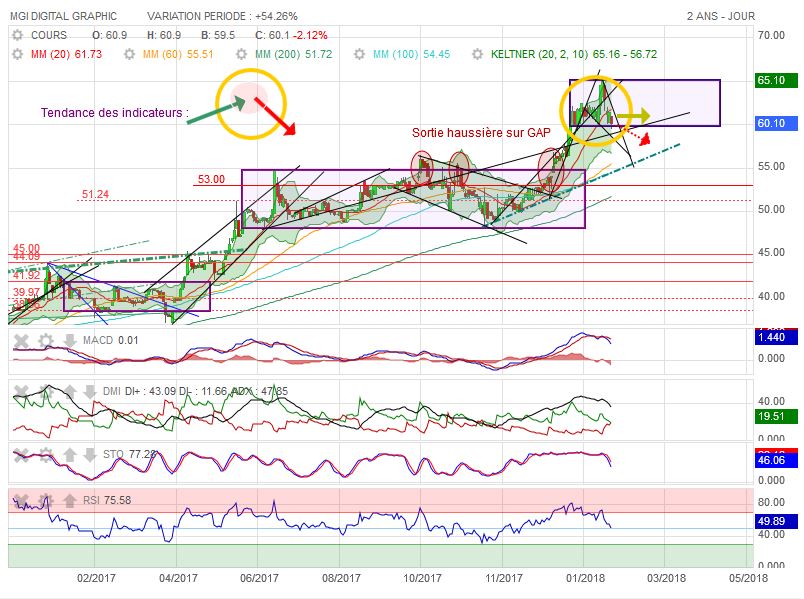Open settings gear for MM (200)
This screenshot has width=804, height=599.
coord(241,54)
